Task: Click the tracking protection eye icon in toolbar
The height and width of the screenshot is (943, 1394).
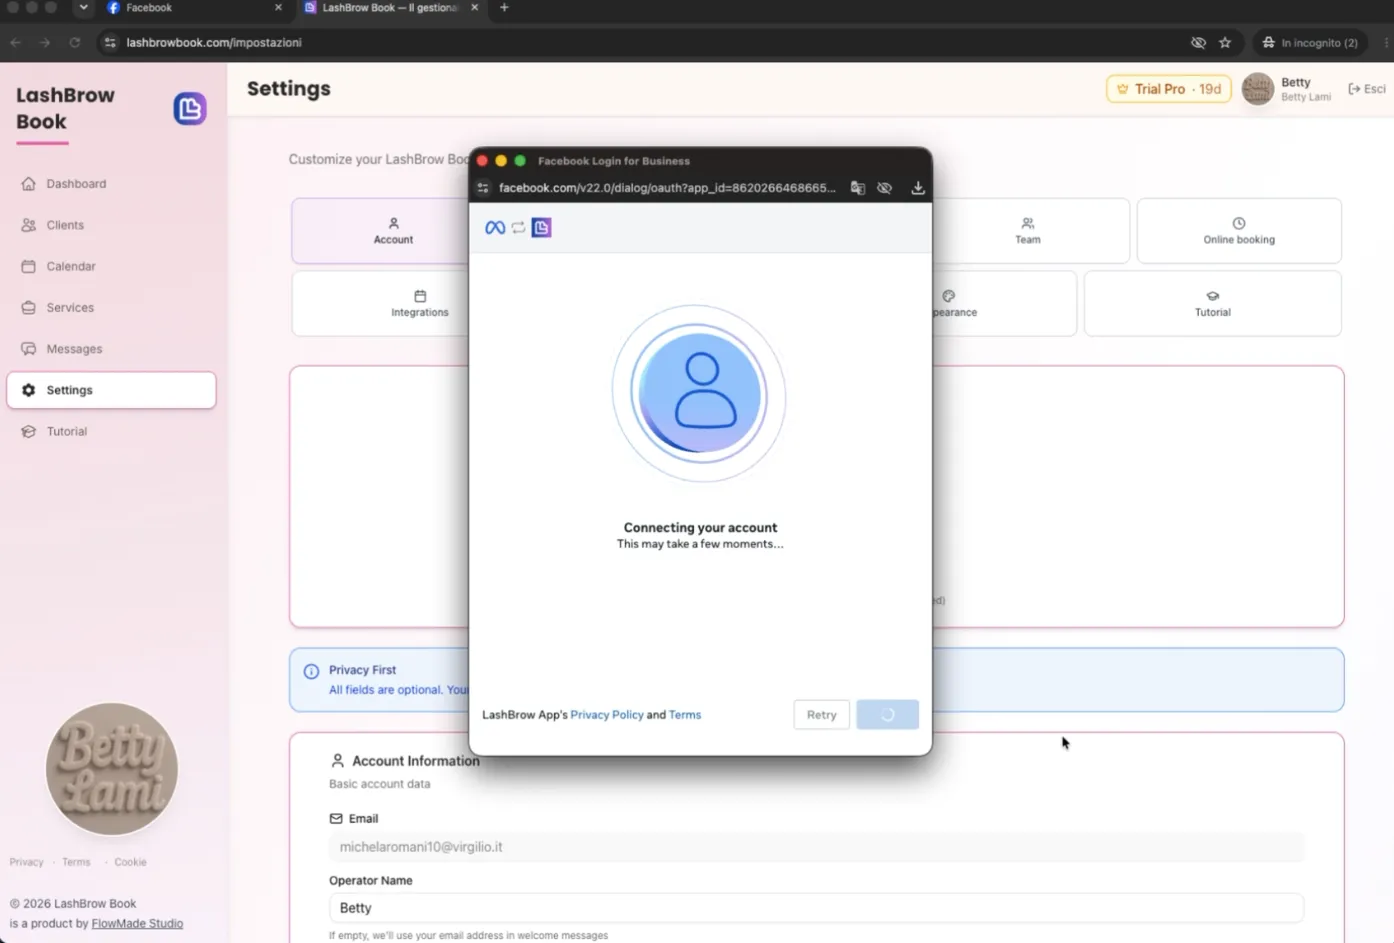Action: coord(1198,42)
